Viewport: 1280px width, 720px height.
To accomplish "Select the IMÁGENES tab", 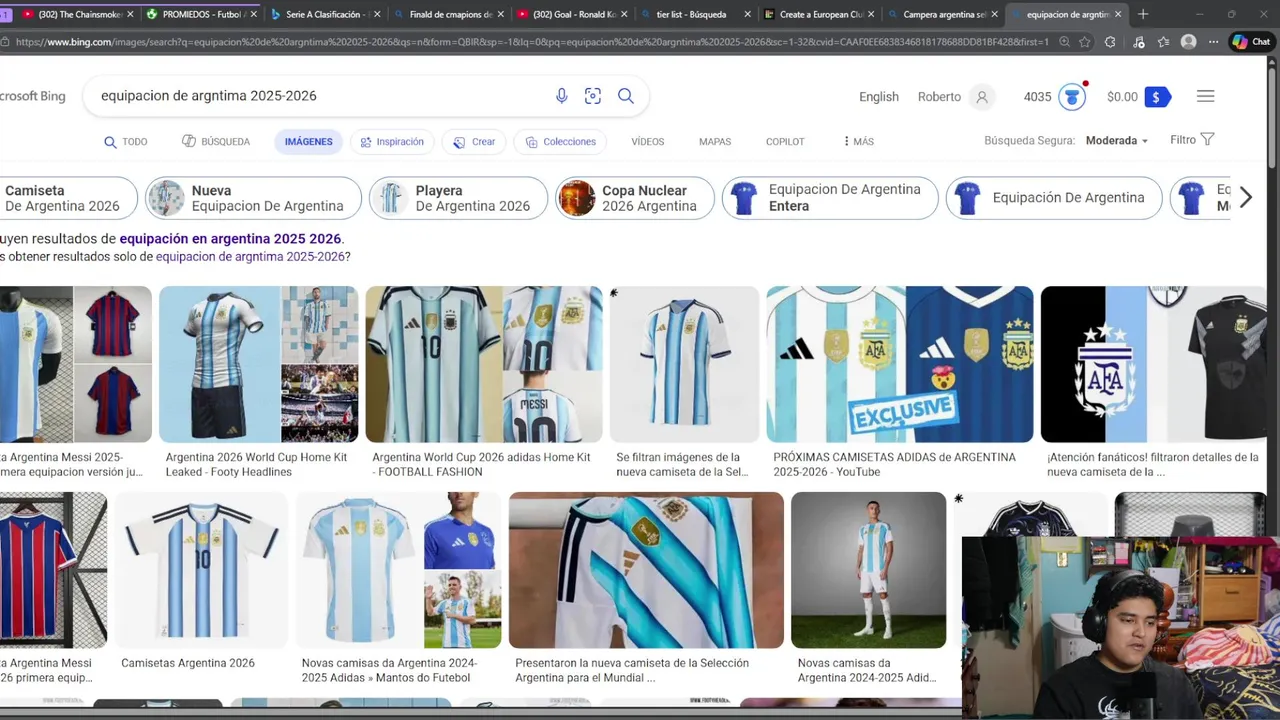I will 308,142.
